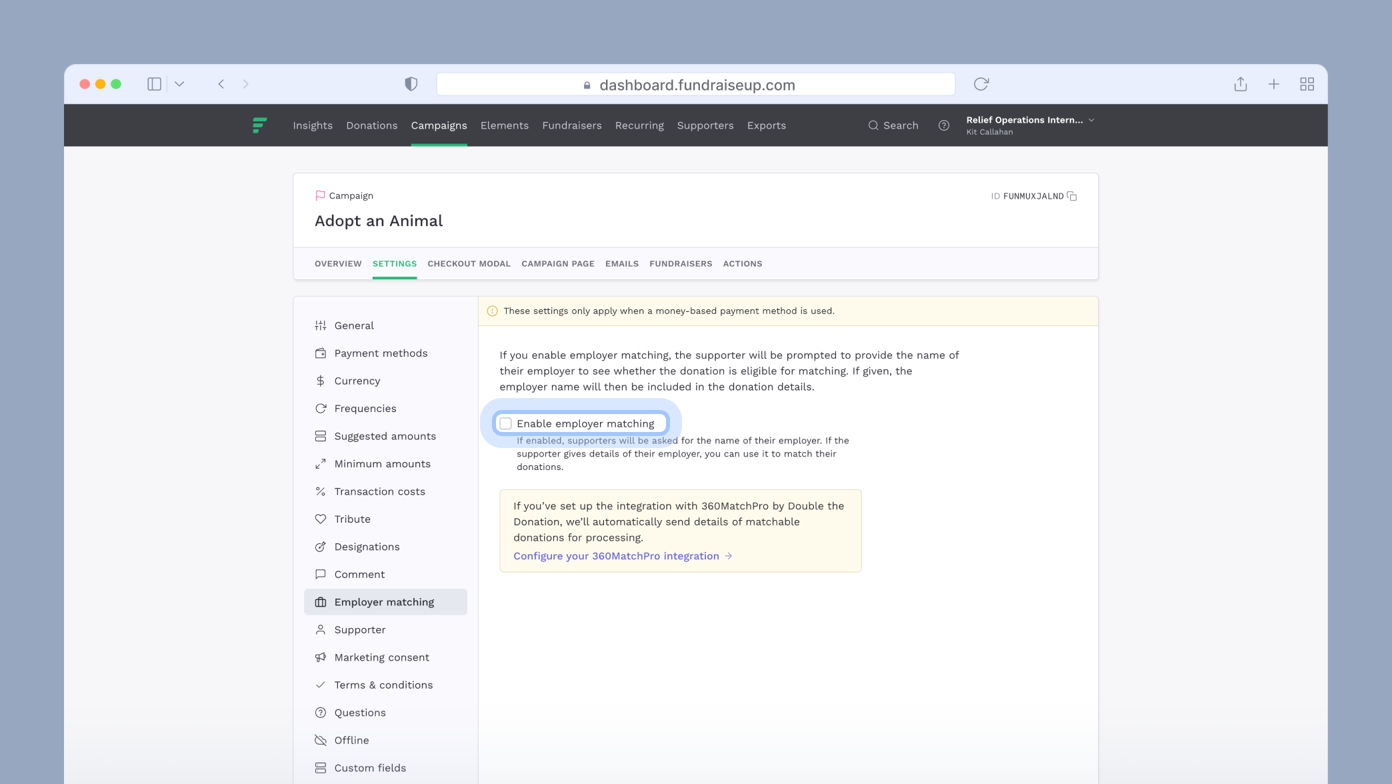
Task: Select the Currency dollar icon in the sidebar
Action: pyautogui.click(x=319, y=380)
